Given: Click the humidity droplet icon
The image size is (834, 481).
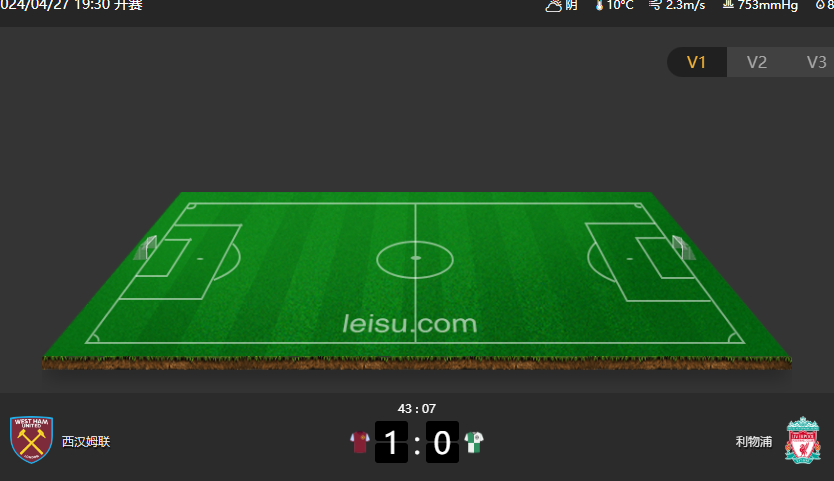Looking at the screenshot, I should click(820, 5).
